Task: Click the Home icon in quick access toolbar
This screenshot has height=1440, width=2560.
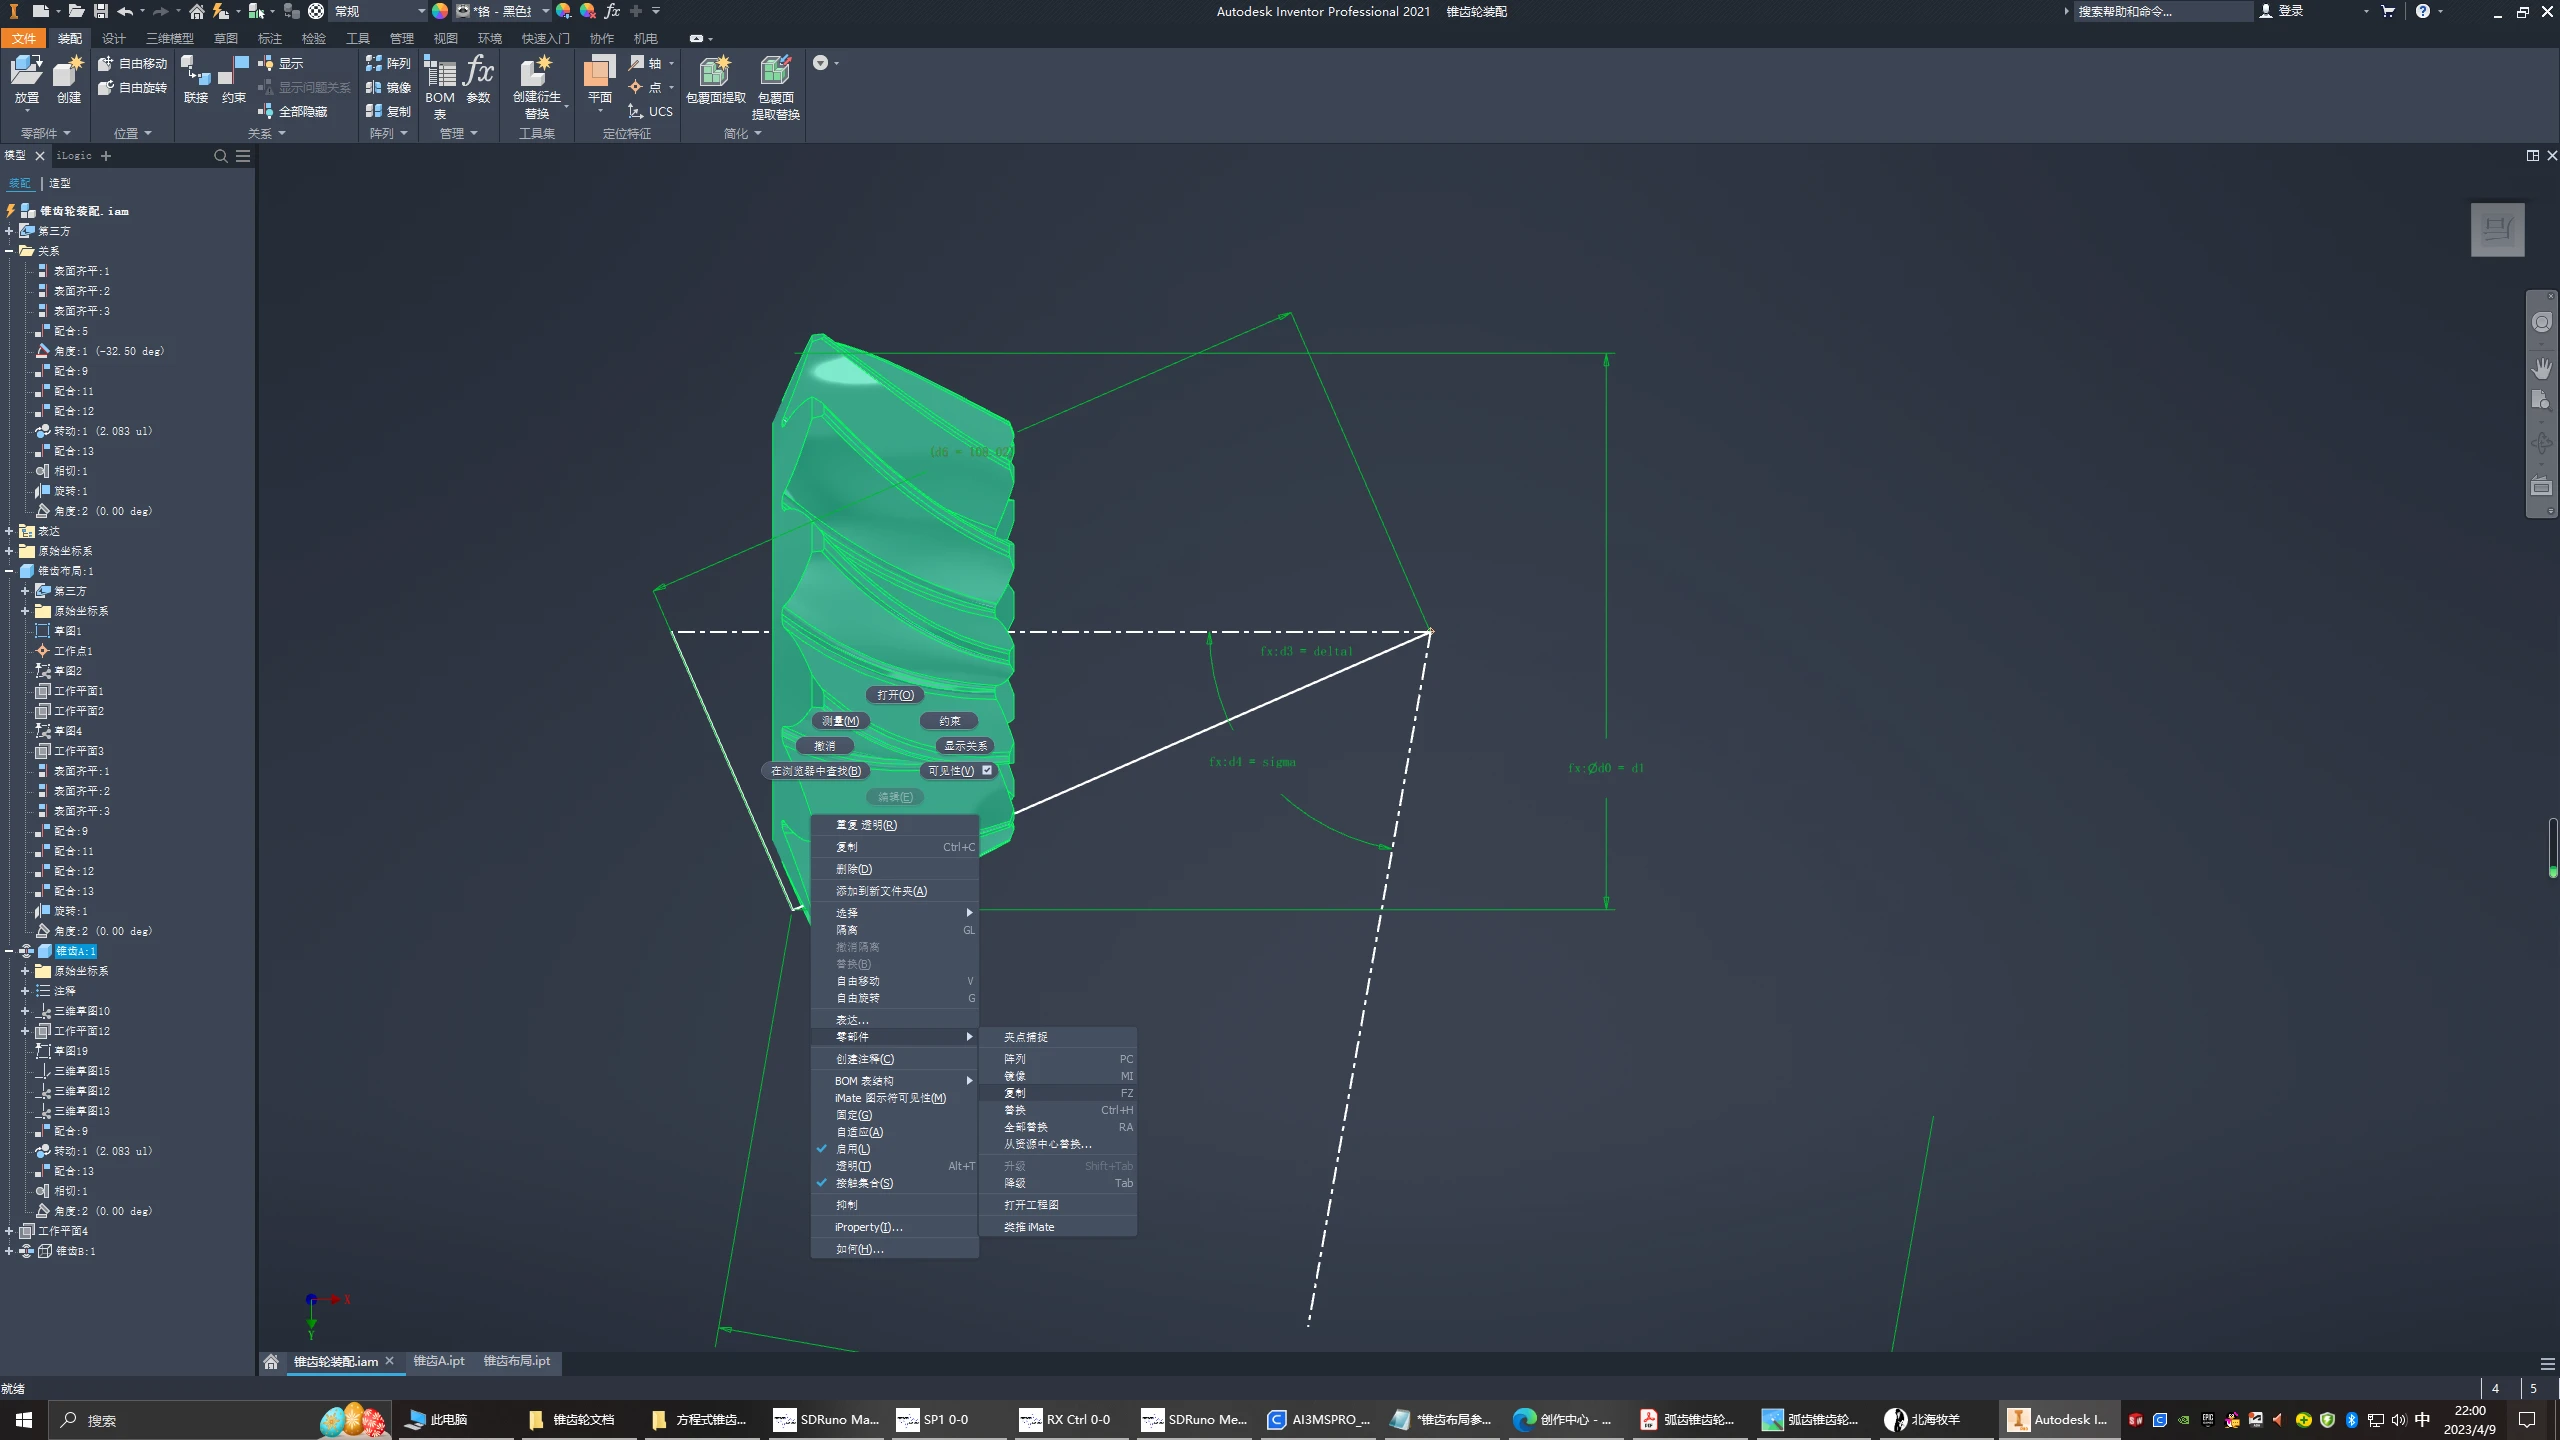Action: tap(197, 11)
